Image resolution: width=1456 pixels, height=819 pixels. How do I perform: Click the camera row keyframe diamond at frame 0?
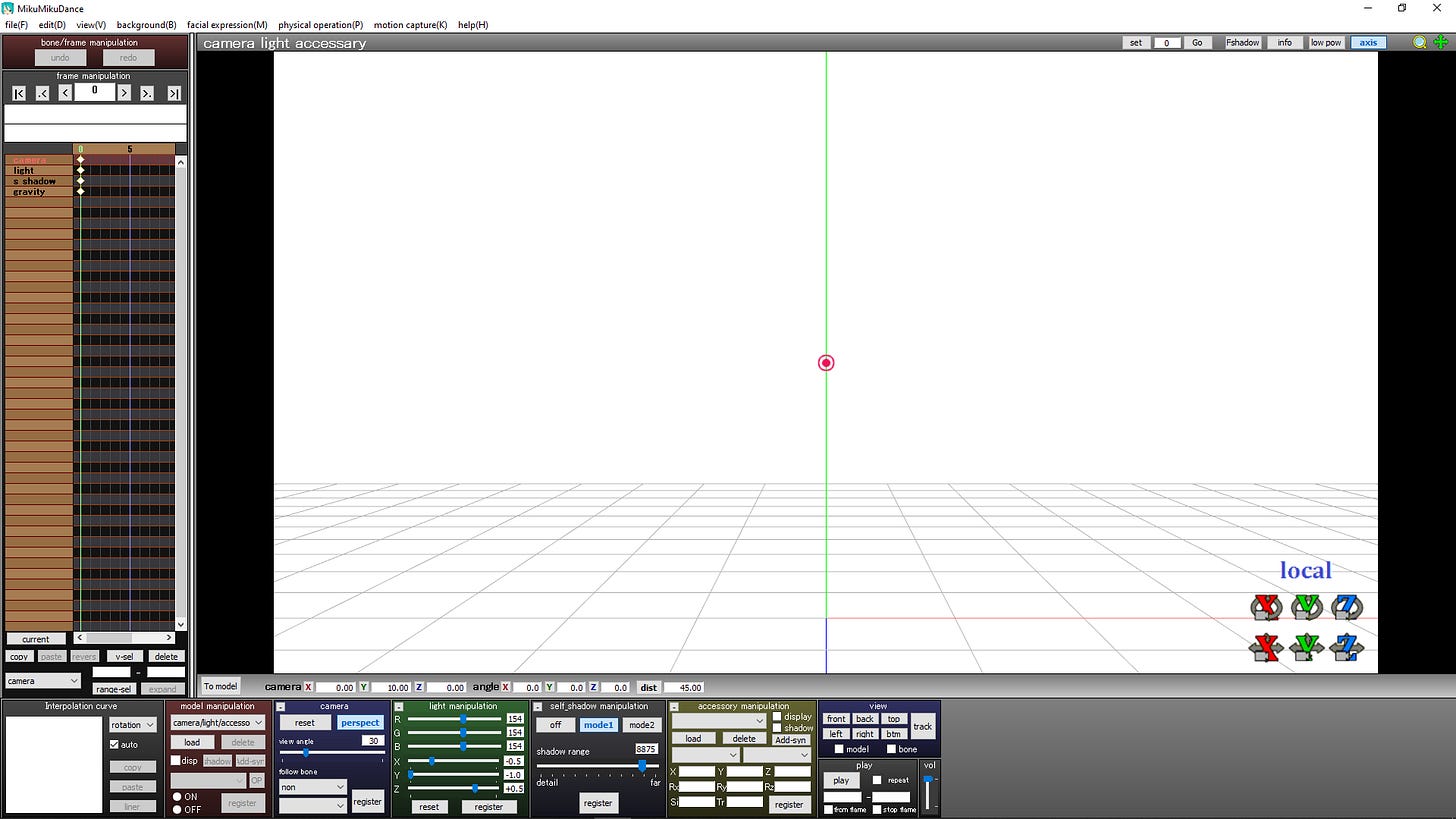coord(81,160)
